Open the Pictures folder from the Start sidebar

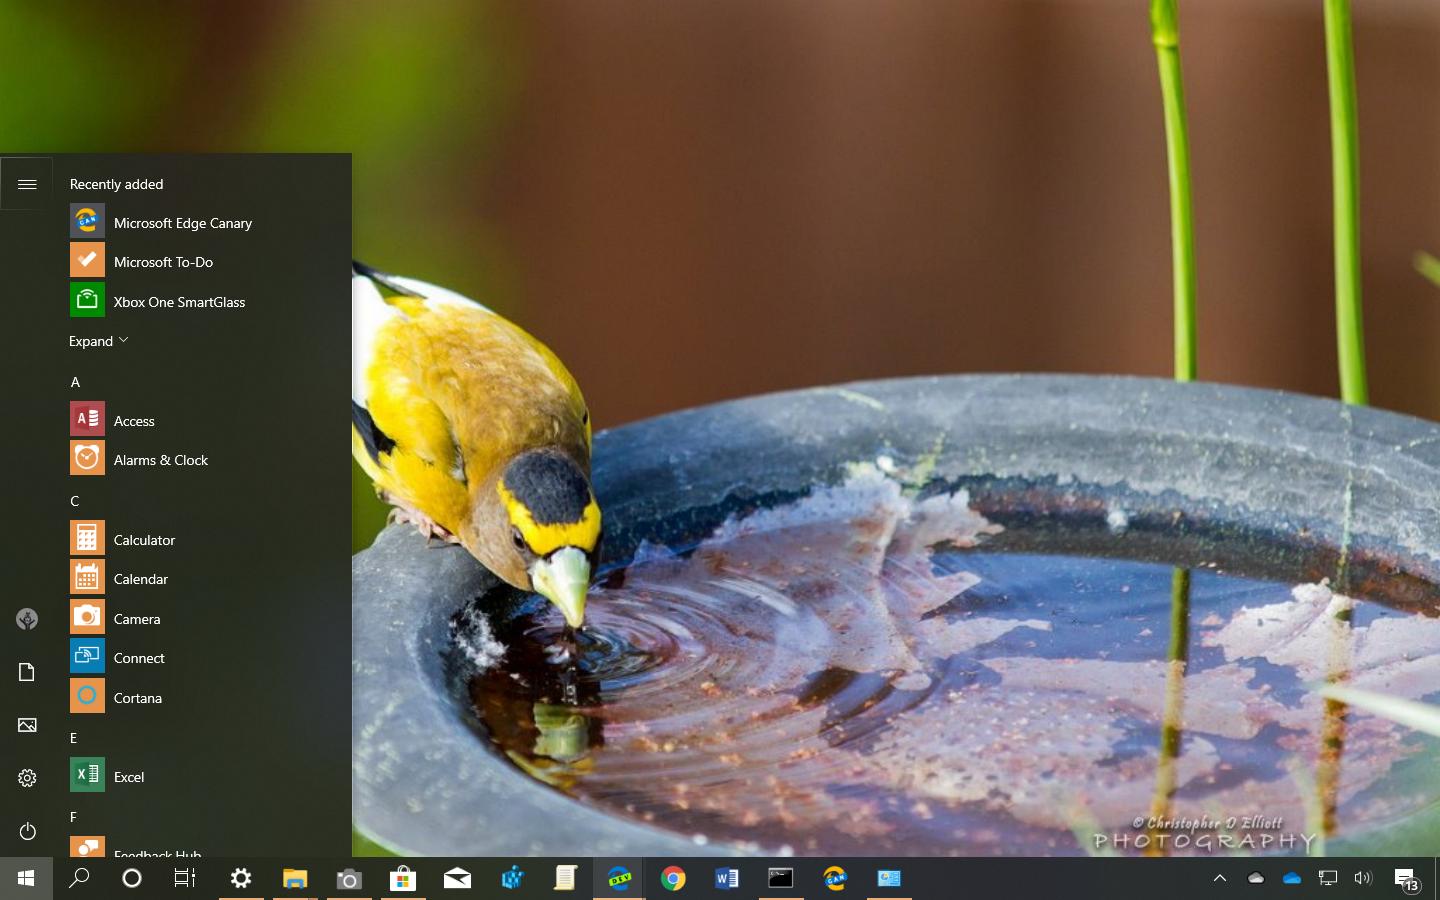coord(27,726)
